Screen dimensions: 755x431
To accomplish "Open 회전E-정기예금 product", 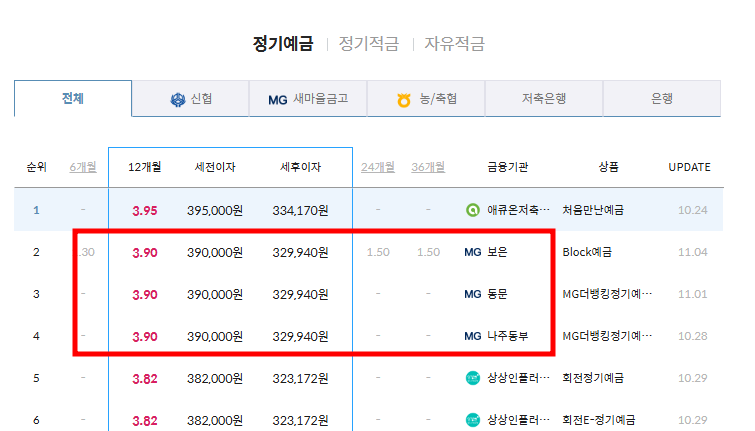I will tap(599, 420).
